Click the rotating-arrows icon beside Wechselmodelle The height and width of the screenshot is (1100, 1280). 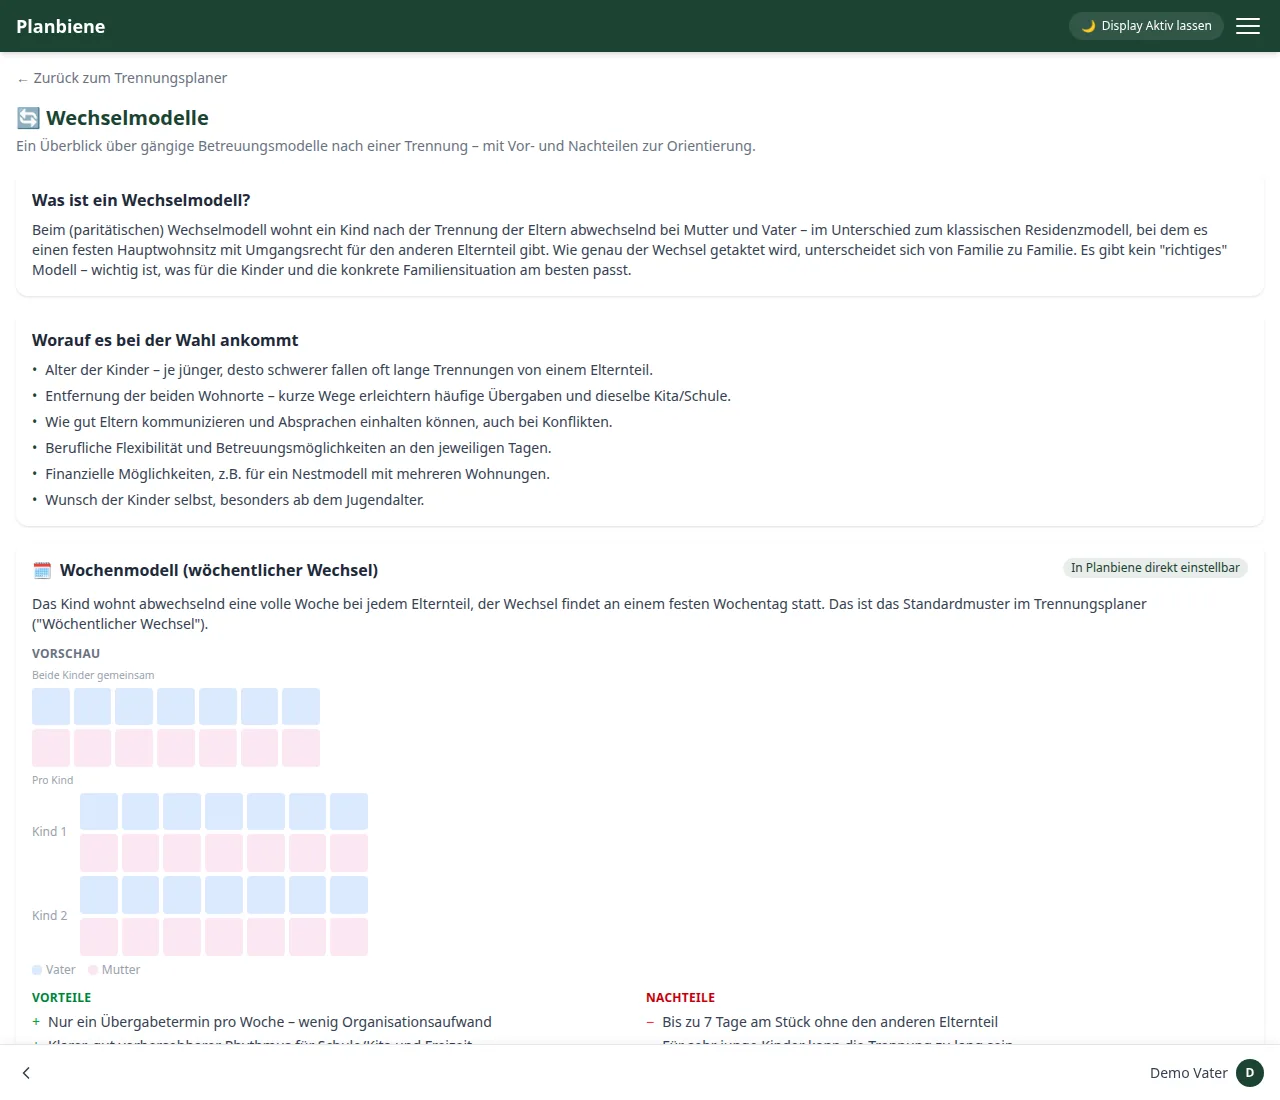[28, 118]
